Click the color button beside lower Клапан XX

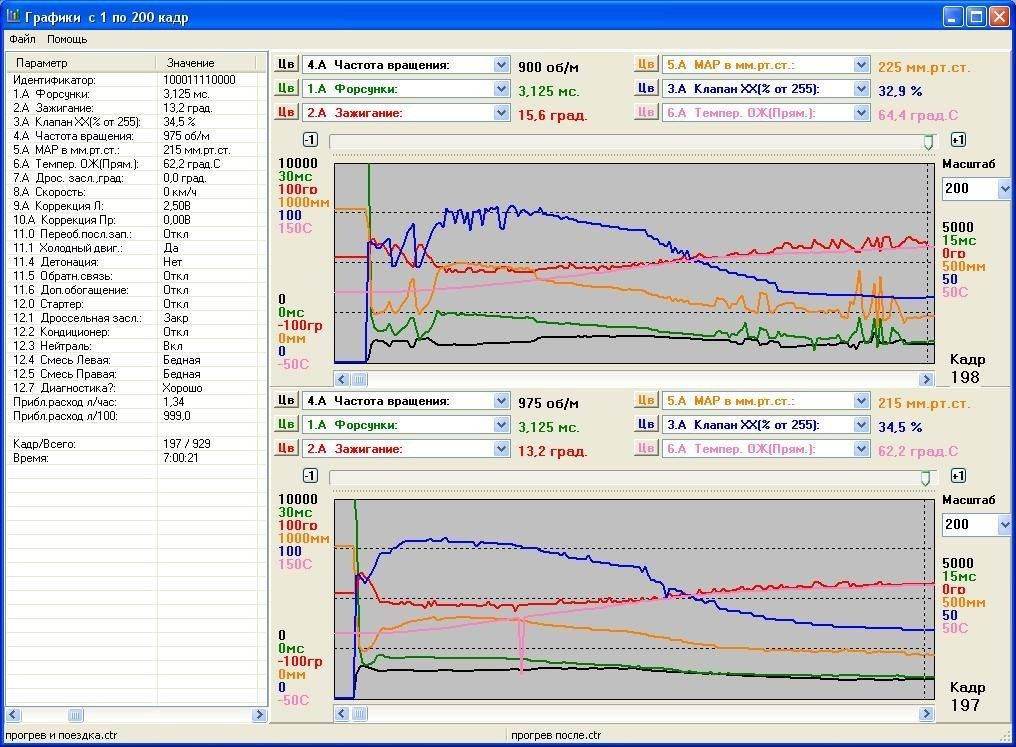[x=646, y=425]
